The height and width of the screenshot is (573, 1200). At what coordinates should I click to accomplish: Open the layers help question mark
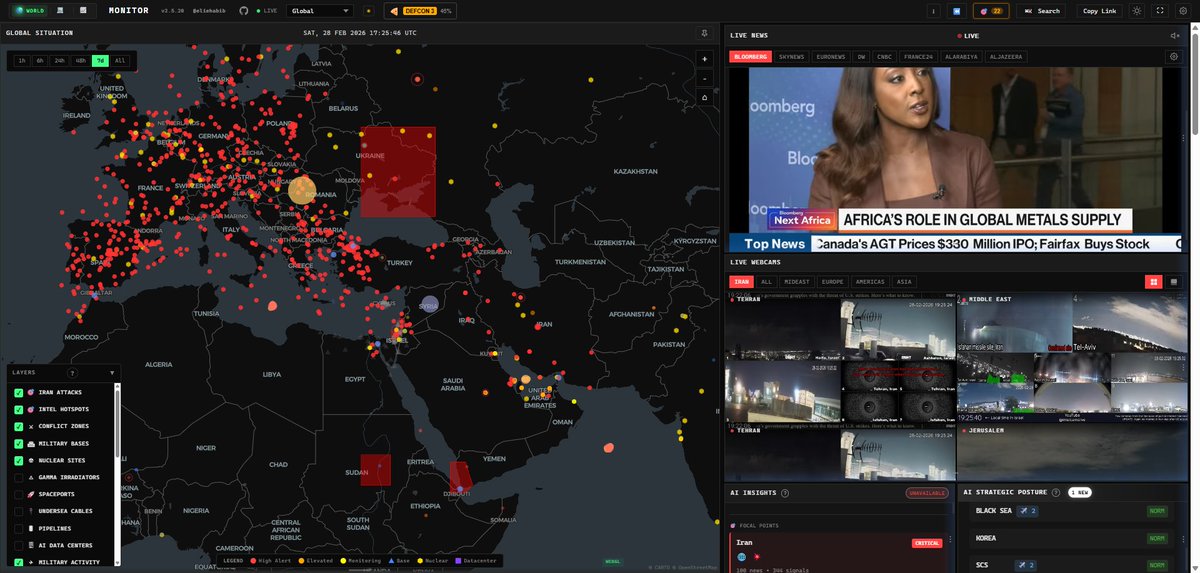(x=72, y=372)
